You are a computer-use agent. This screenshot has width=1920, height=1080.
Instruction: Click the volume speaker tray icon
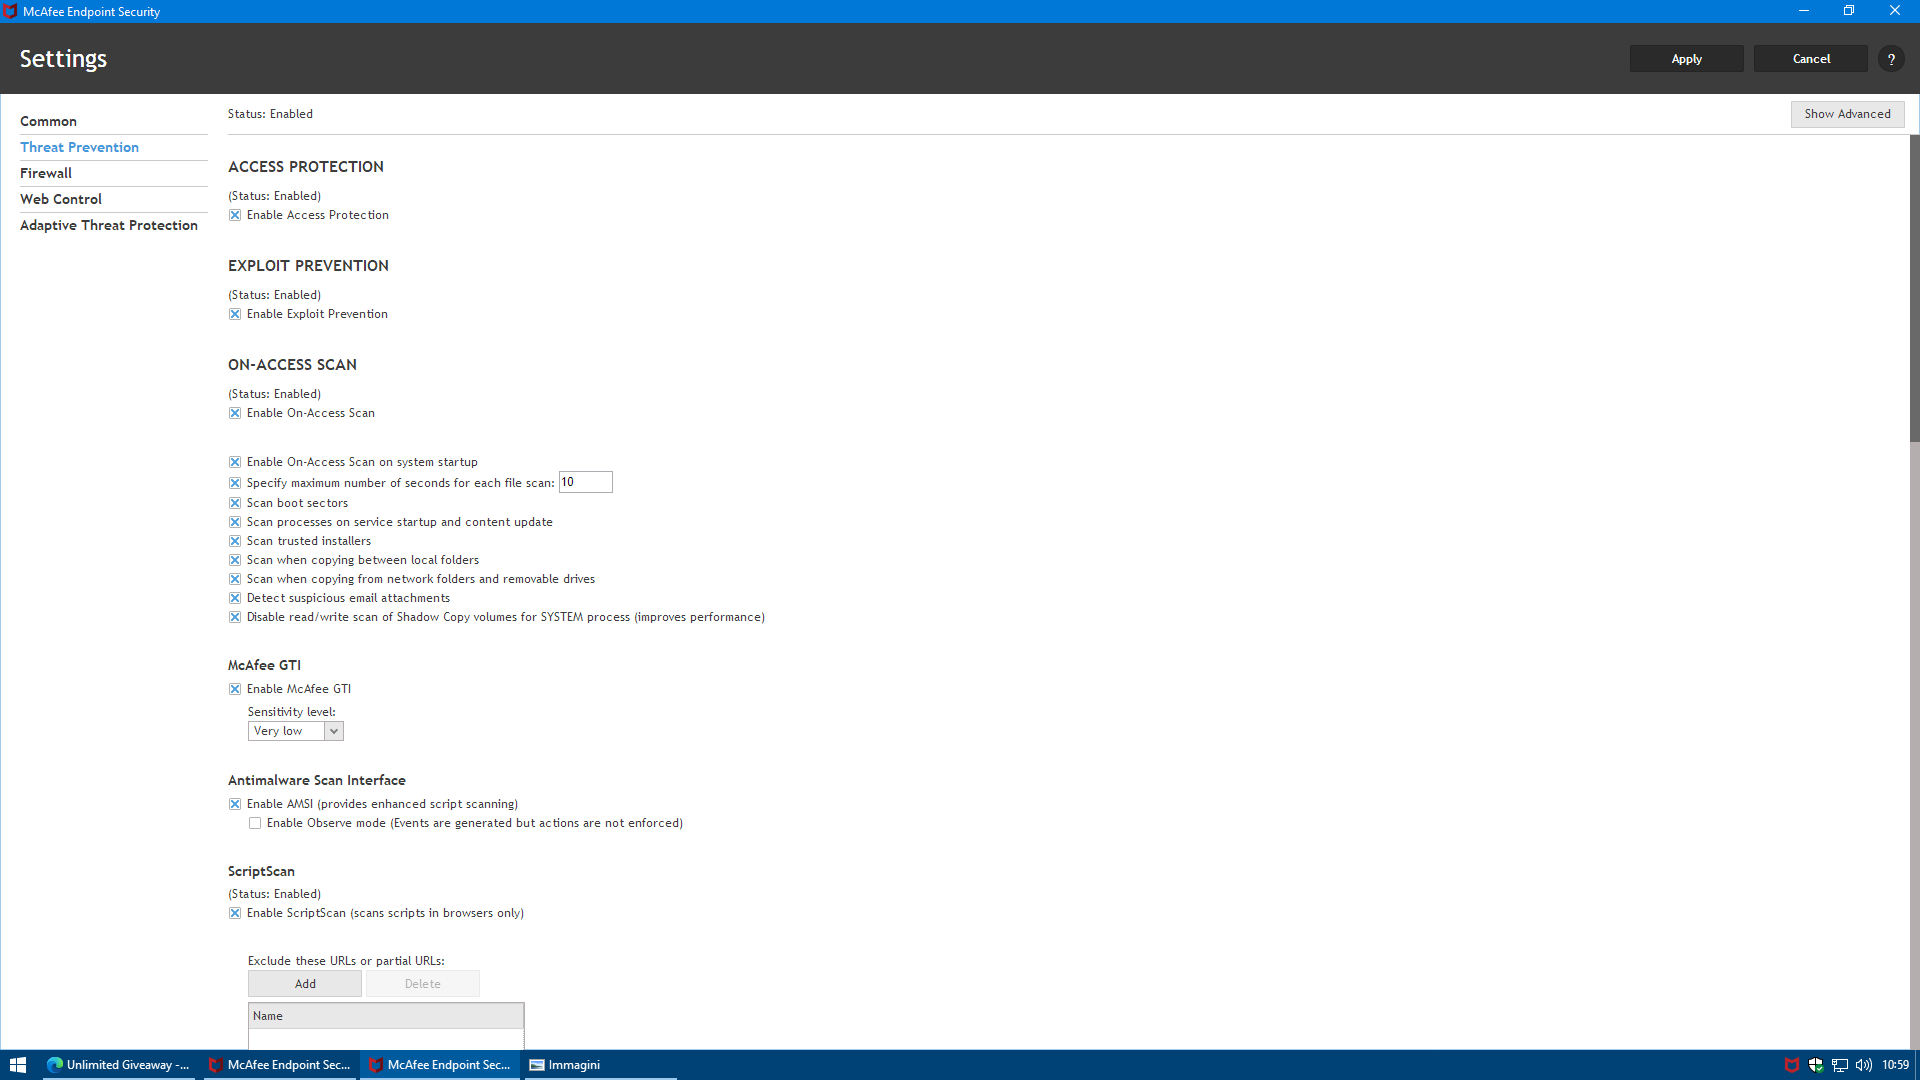click(x=1863, y=1065)
